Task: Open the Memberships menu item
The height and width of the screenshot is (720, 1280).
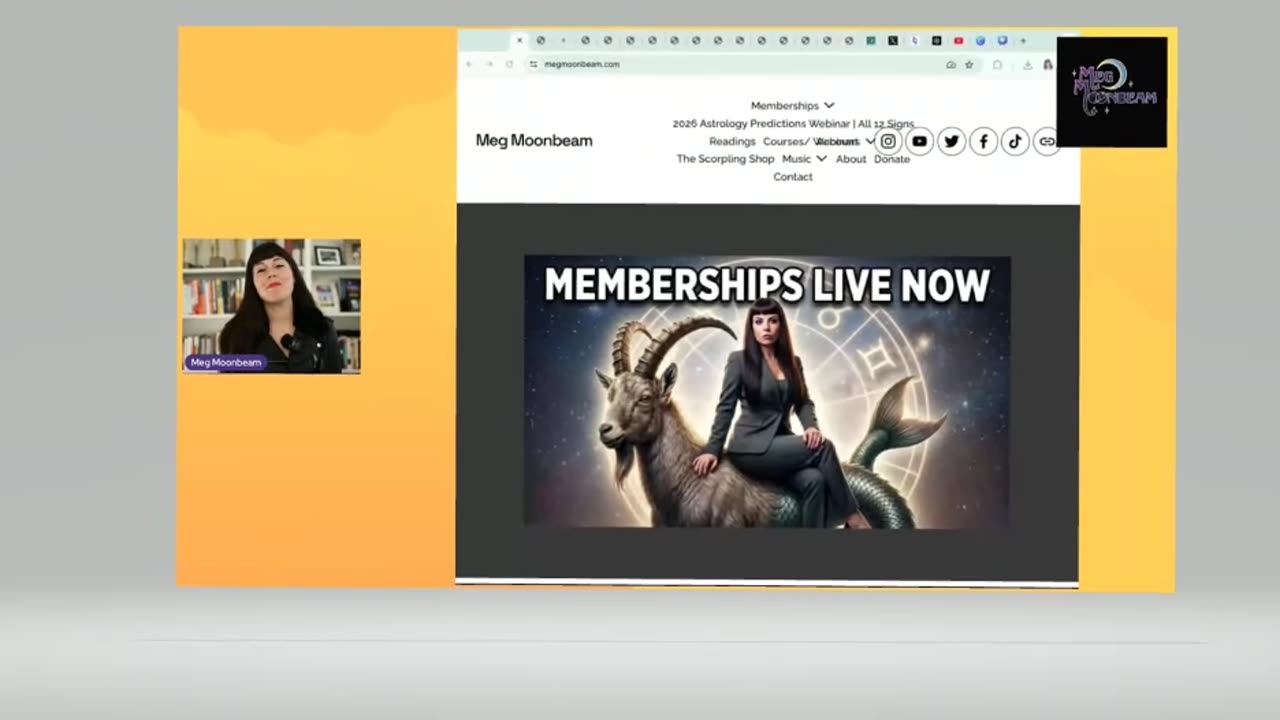Action: (785, 105)
